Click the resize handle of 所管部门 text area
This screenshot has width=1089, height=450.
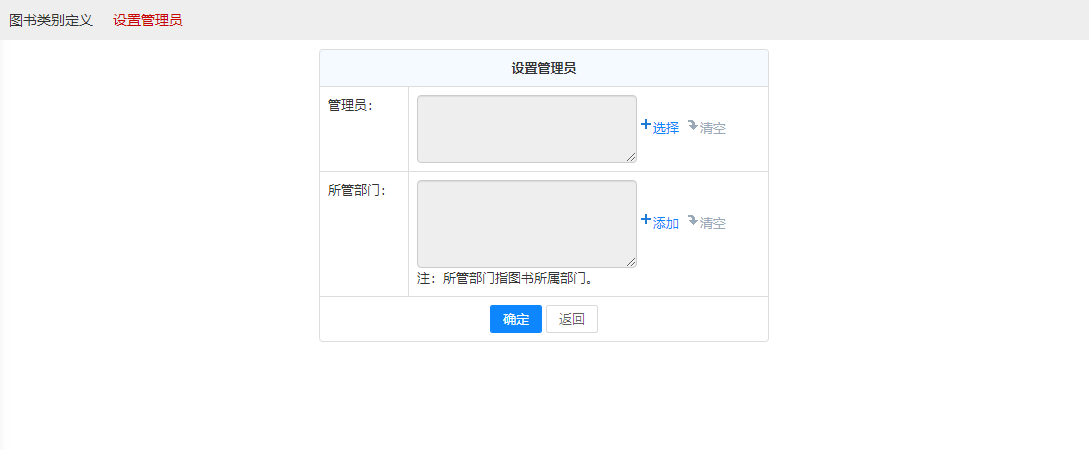(632, 263)
